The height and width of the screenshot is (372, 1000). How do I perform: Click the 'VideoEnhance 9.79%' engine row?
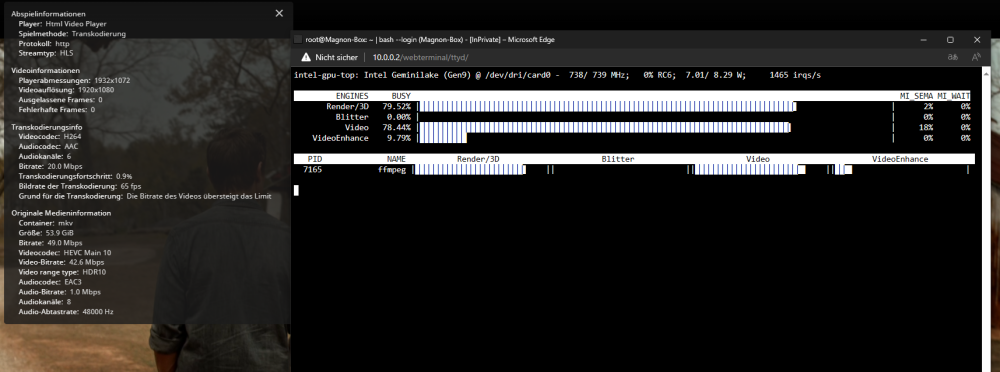click(632, 138)
